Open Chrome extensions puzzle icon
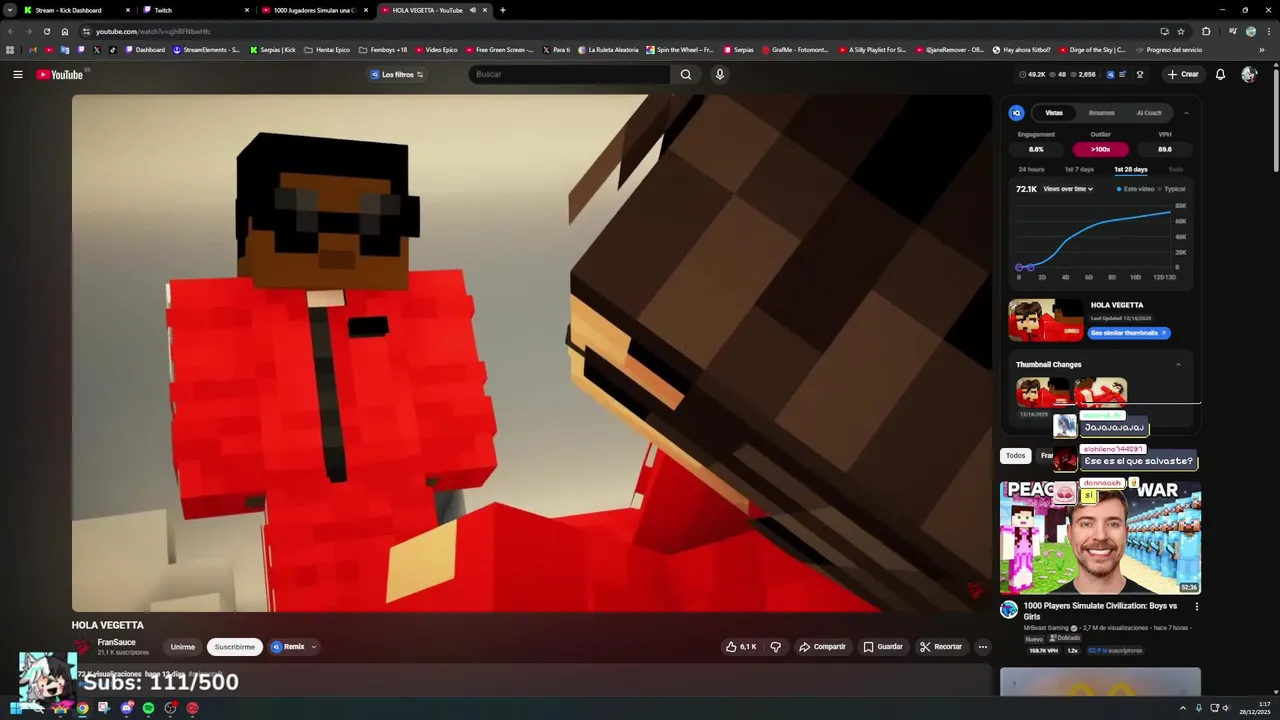 click(x=1206, y=31)
